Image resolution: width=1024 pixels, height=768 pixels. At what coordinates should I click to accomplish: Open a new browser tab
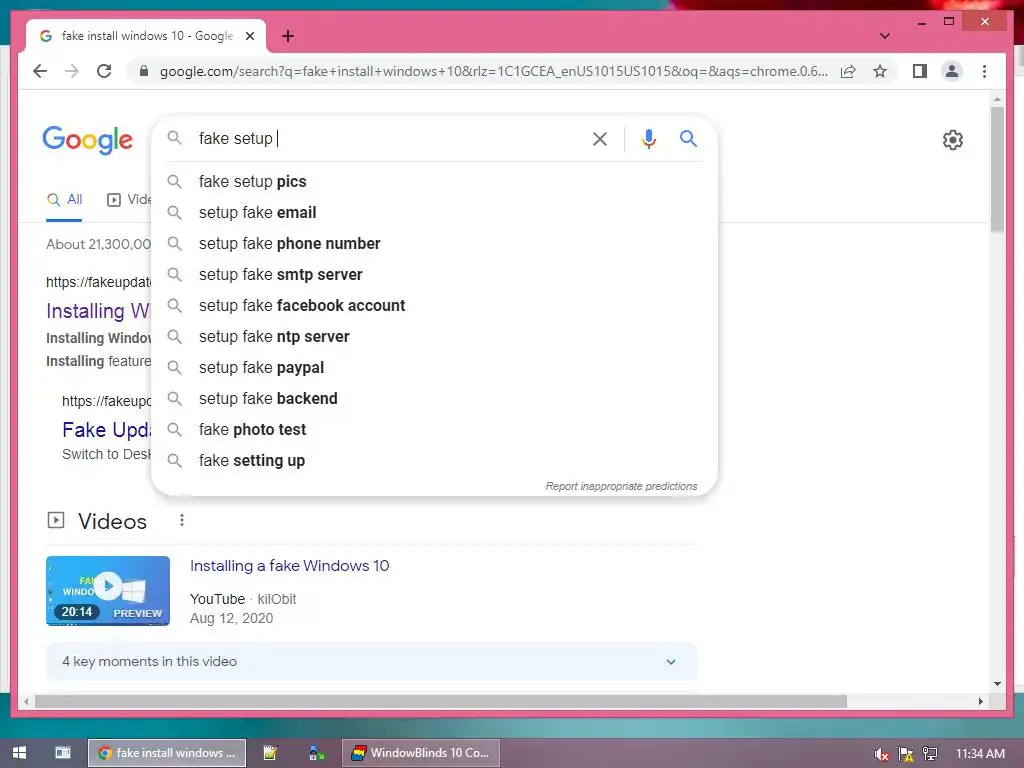pos(288,36)
